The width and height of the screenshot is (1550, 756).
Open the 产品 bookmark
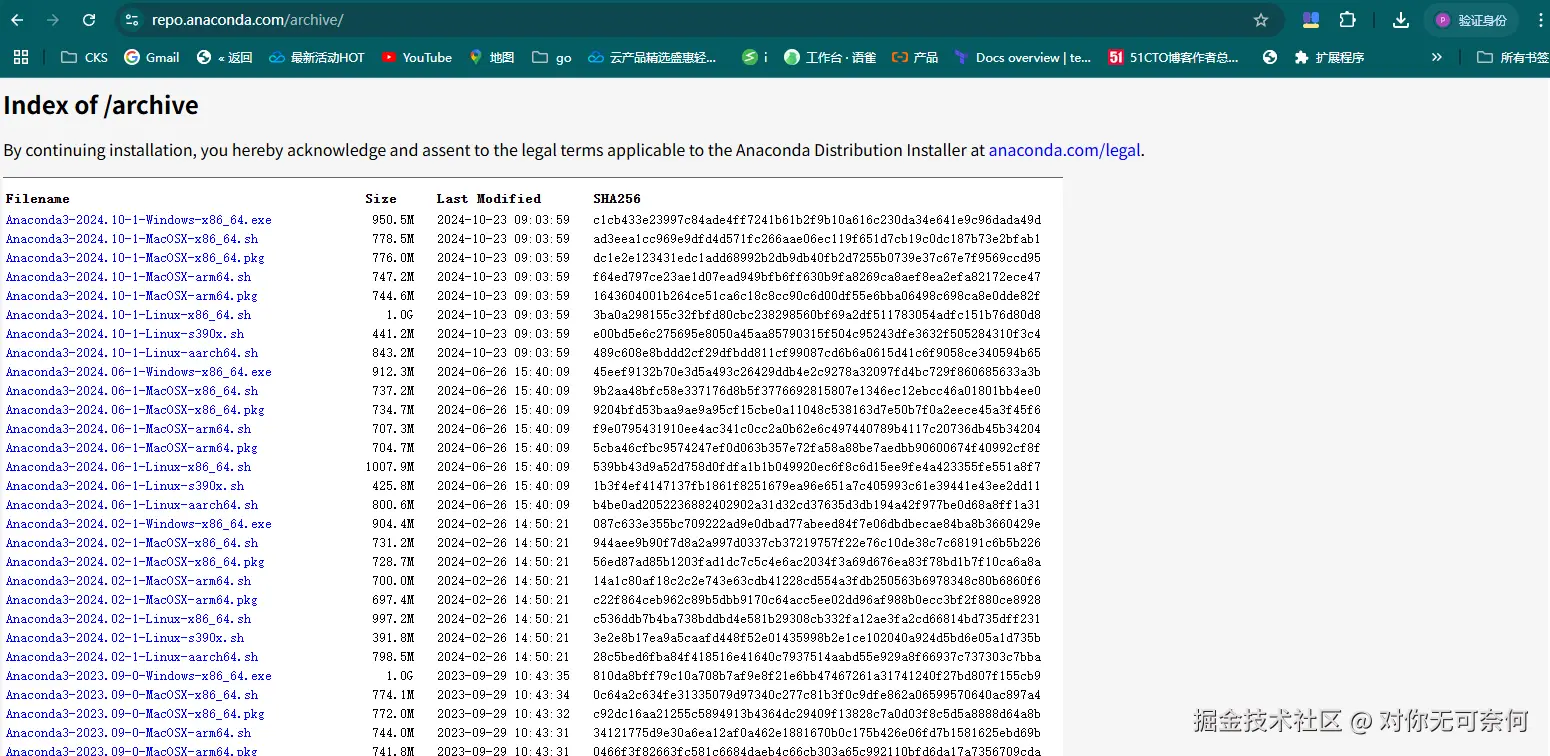pyautogui.click(x=915, y=57)
